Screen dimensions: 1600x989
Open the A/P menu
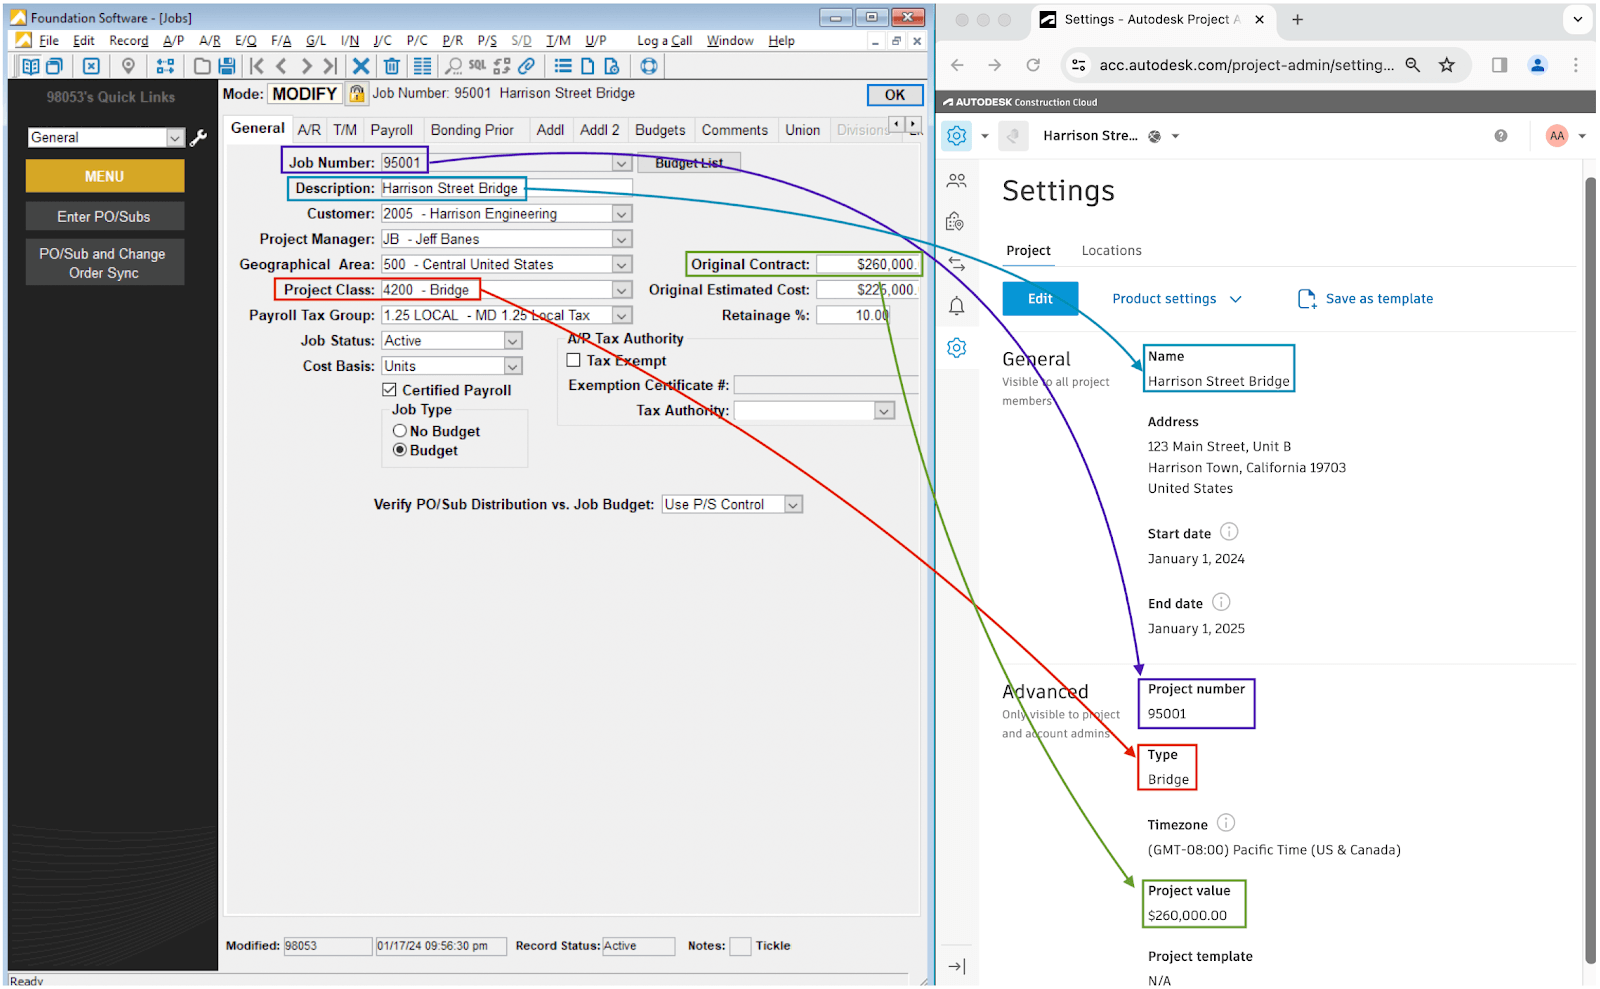174,41
